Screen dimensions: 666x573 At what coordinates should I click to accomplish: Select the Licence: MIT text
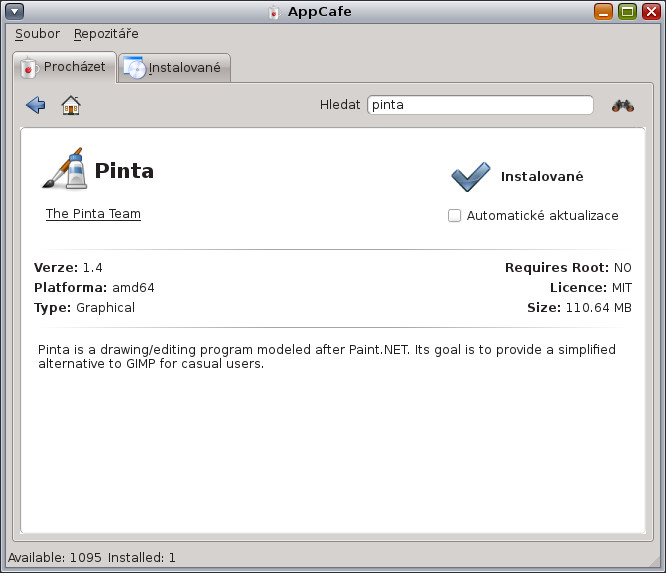[x=591, y=288]
